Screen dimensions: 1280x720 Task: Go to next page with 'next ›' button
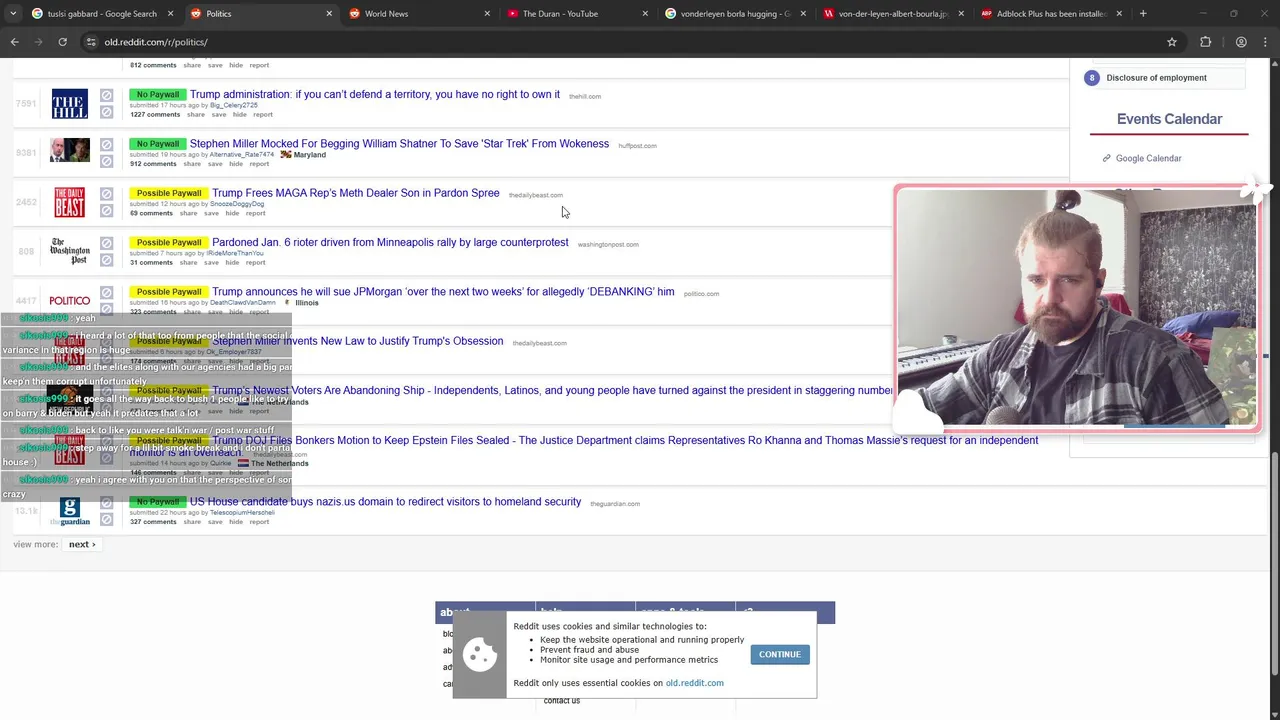coord(81,544)
